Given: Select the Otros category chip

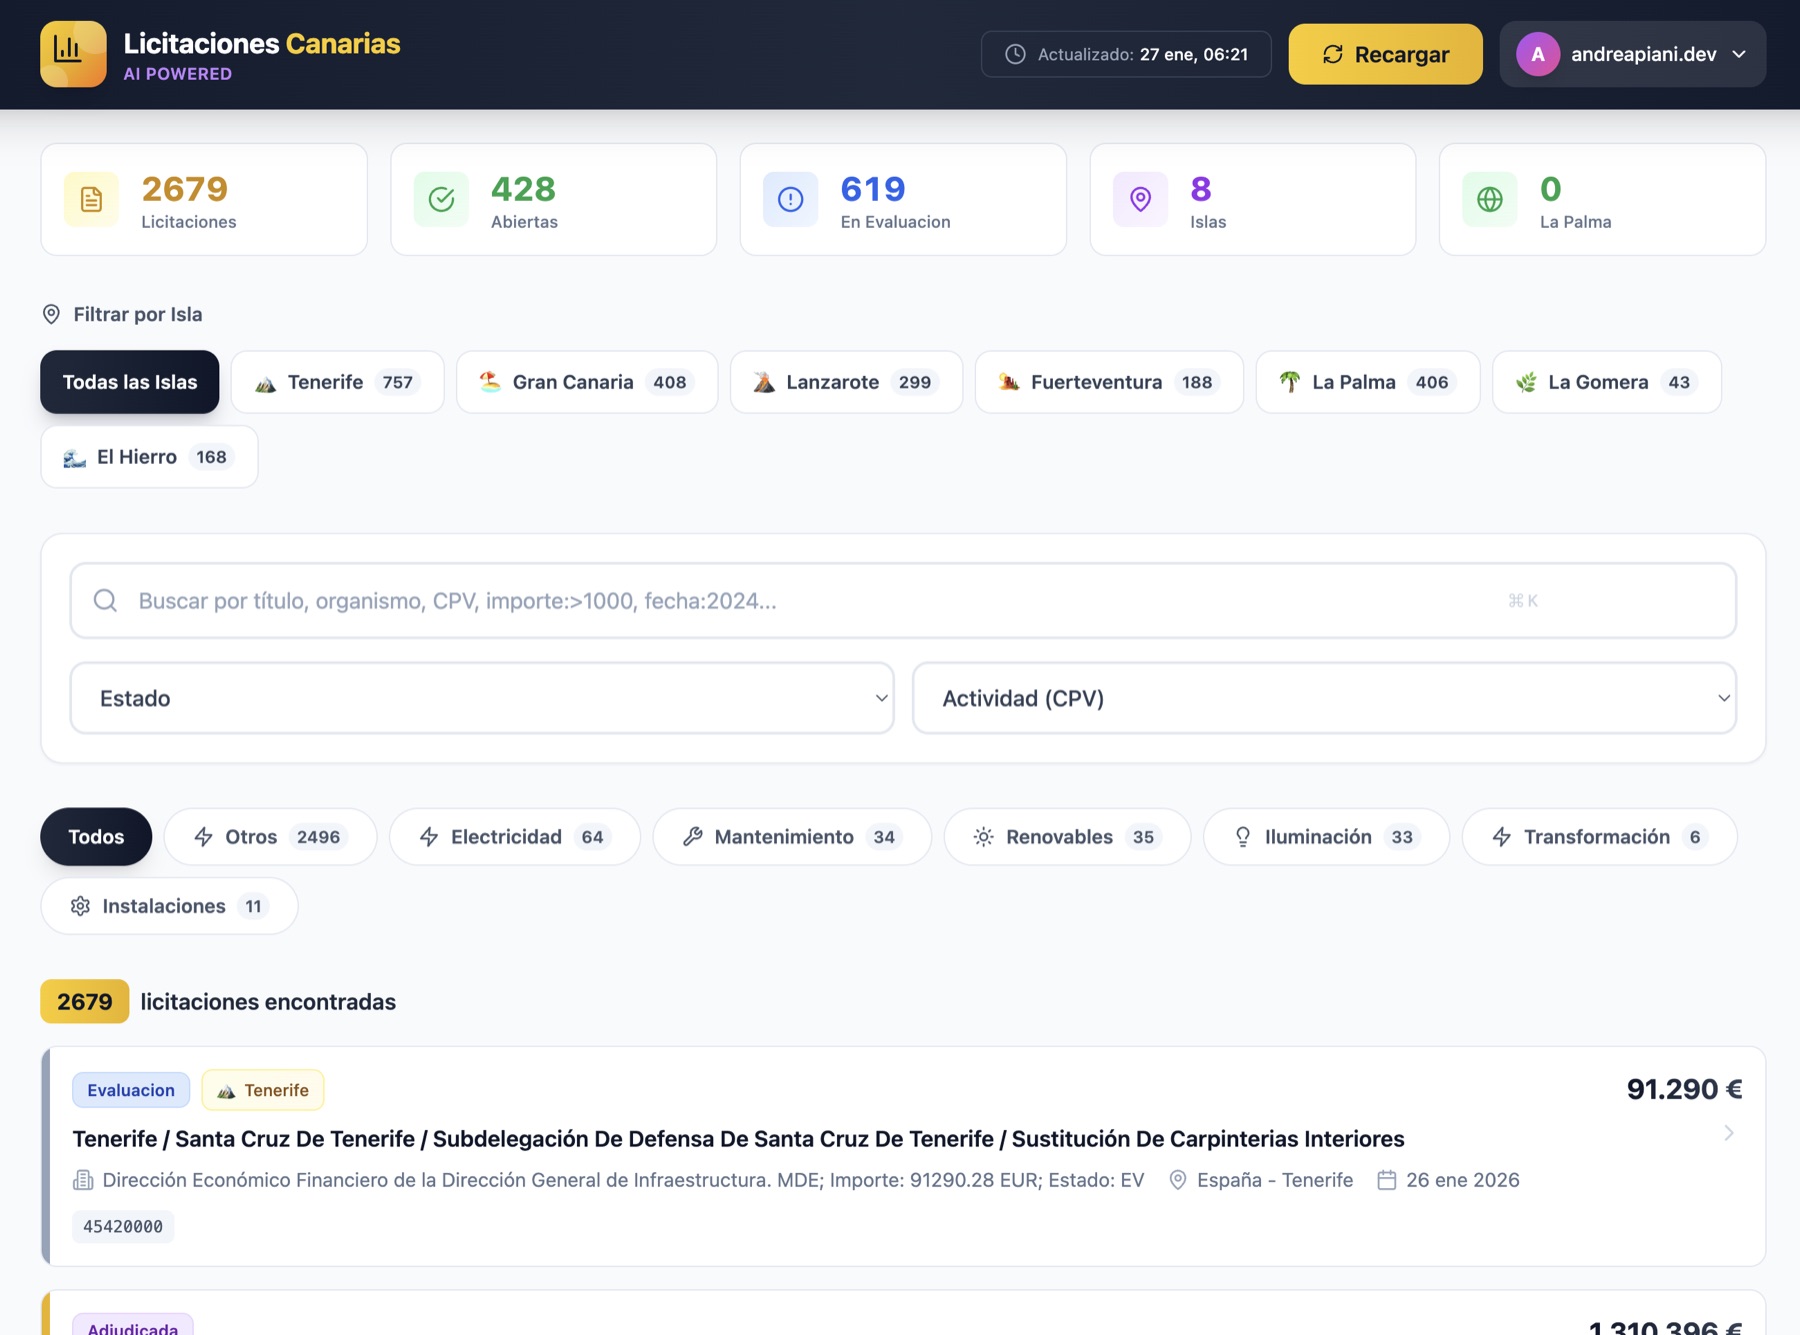Looking at the screenshot, I should coord(270,837).
